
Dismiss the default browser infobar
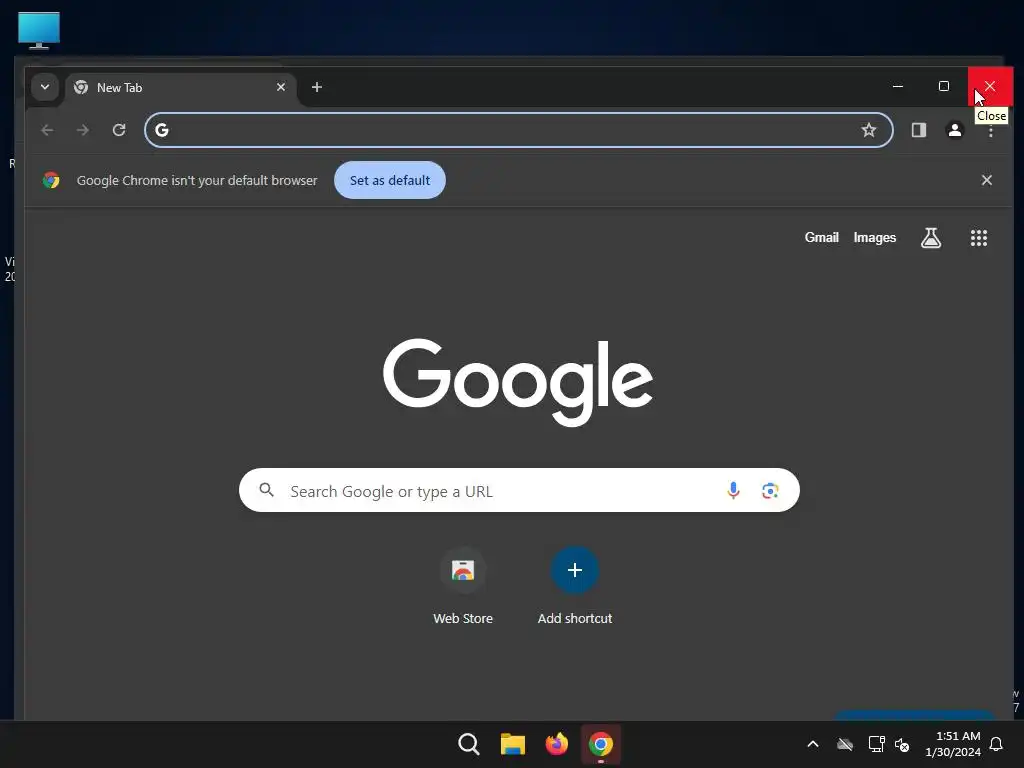pos(987,180)
